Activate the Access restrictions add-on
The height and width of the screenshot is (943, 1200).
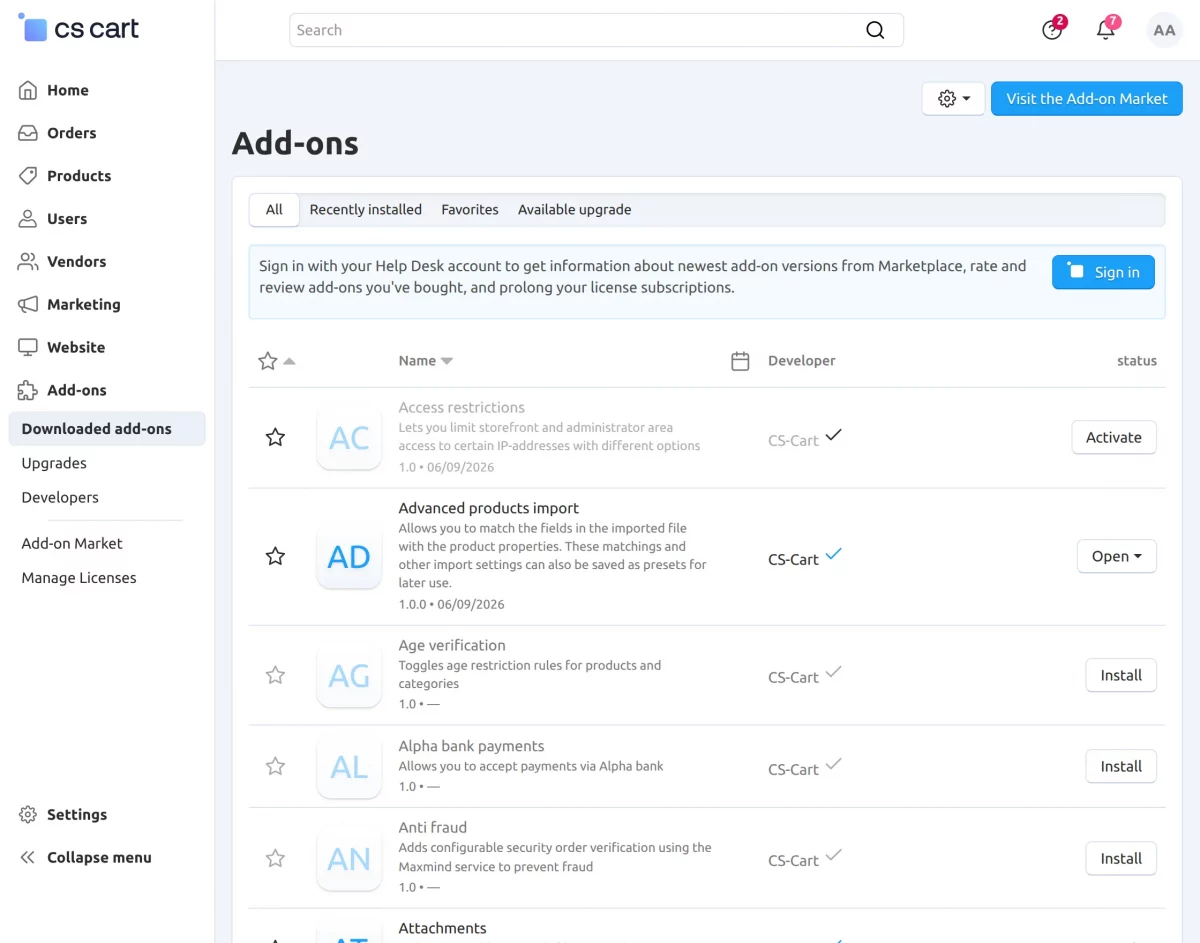coord(1114,437)
